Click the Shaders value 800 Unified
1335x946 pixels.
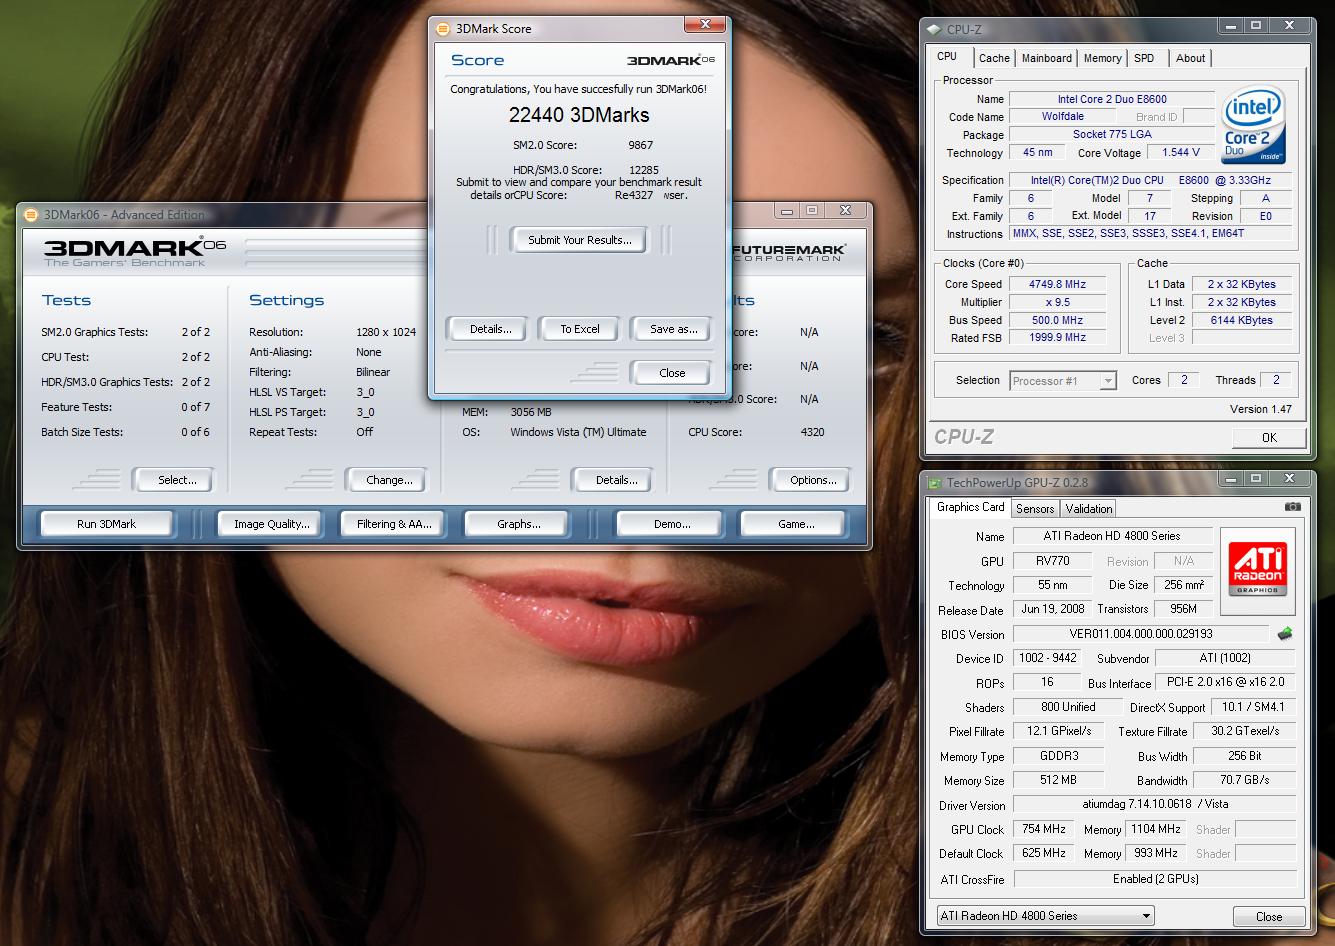point(1068,707)
